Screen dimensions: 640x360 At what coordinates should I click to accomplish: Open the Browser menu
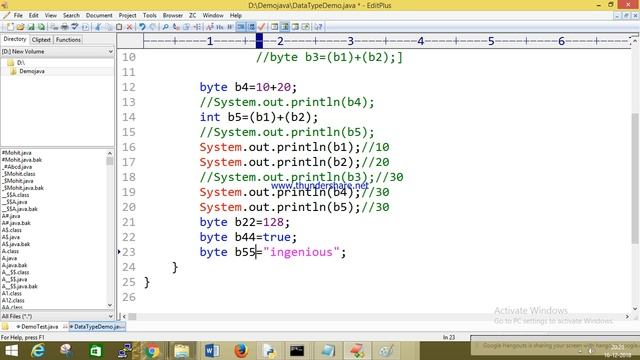point(173,15)
